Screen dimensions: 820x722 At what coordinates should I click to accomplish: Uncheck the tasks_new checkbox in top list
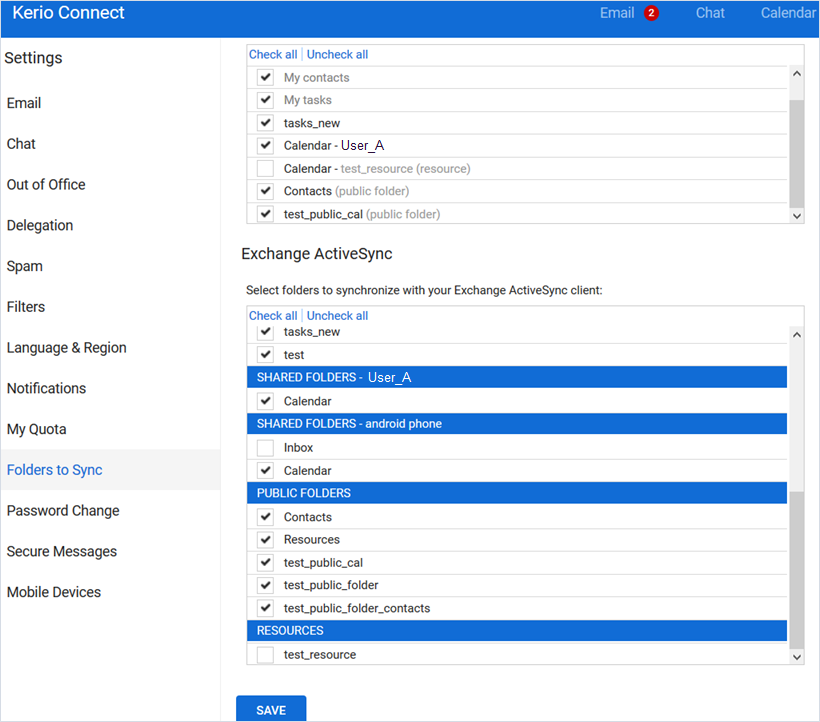point(265,123)
